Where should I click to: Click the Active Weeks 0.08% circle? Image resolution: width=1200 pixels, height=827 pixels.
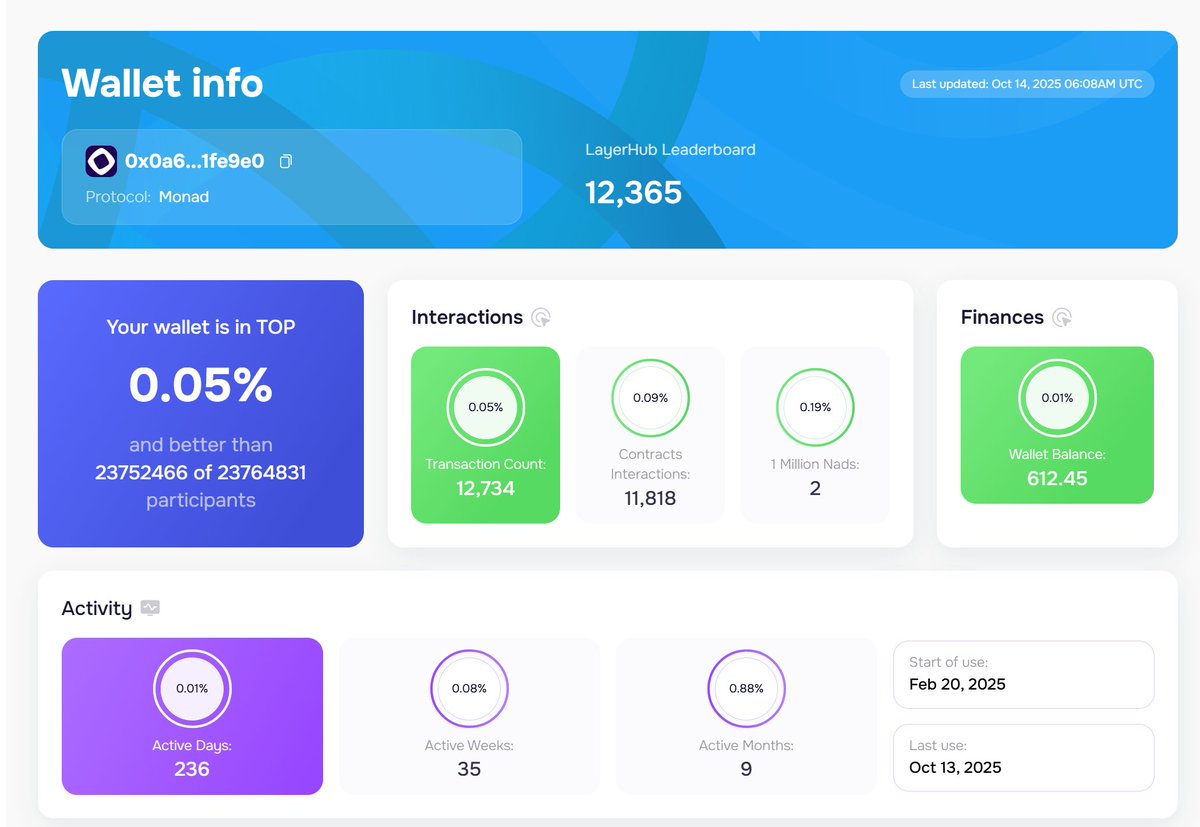tap(469, 688)
